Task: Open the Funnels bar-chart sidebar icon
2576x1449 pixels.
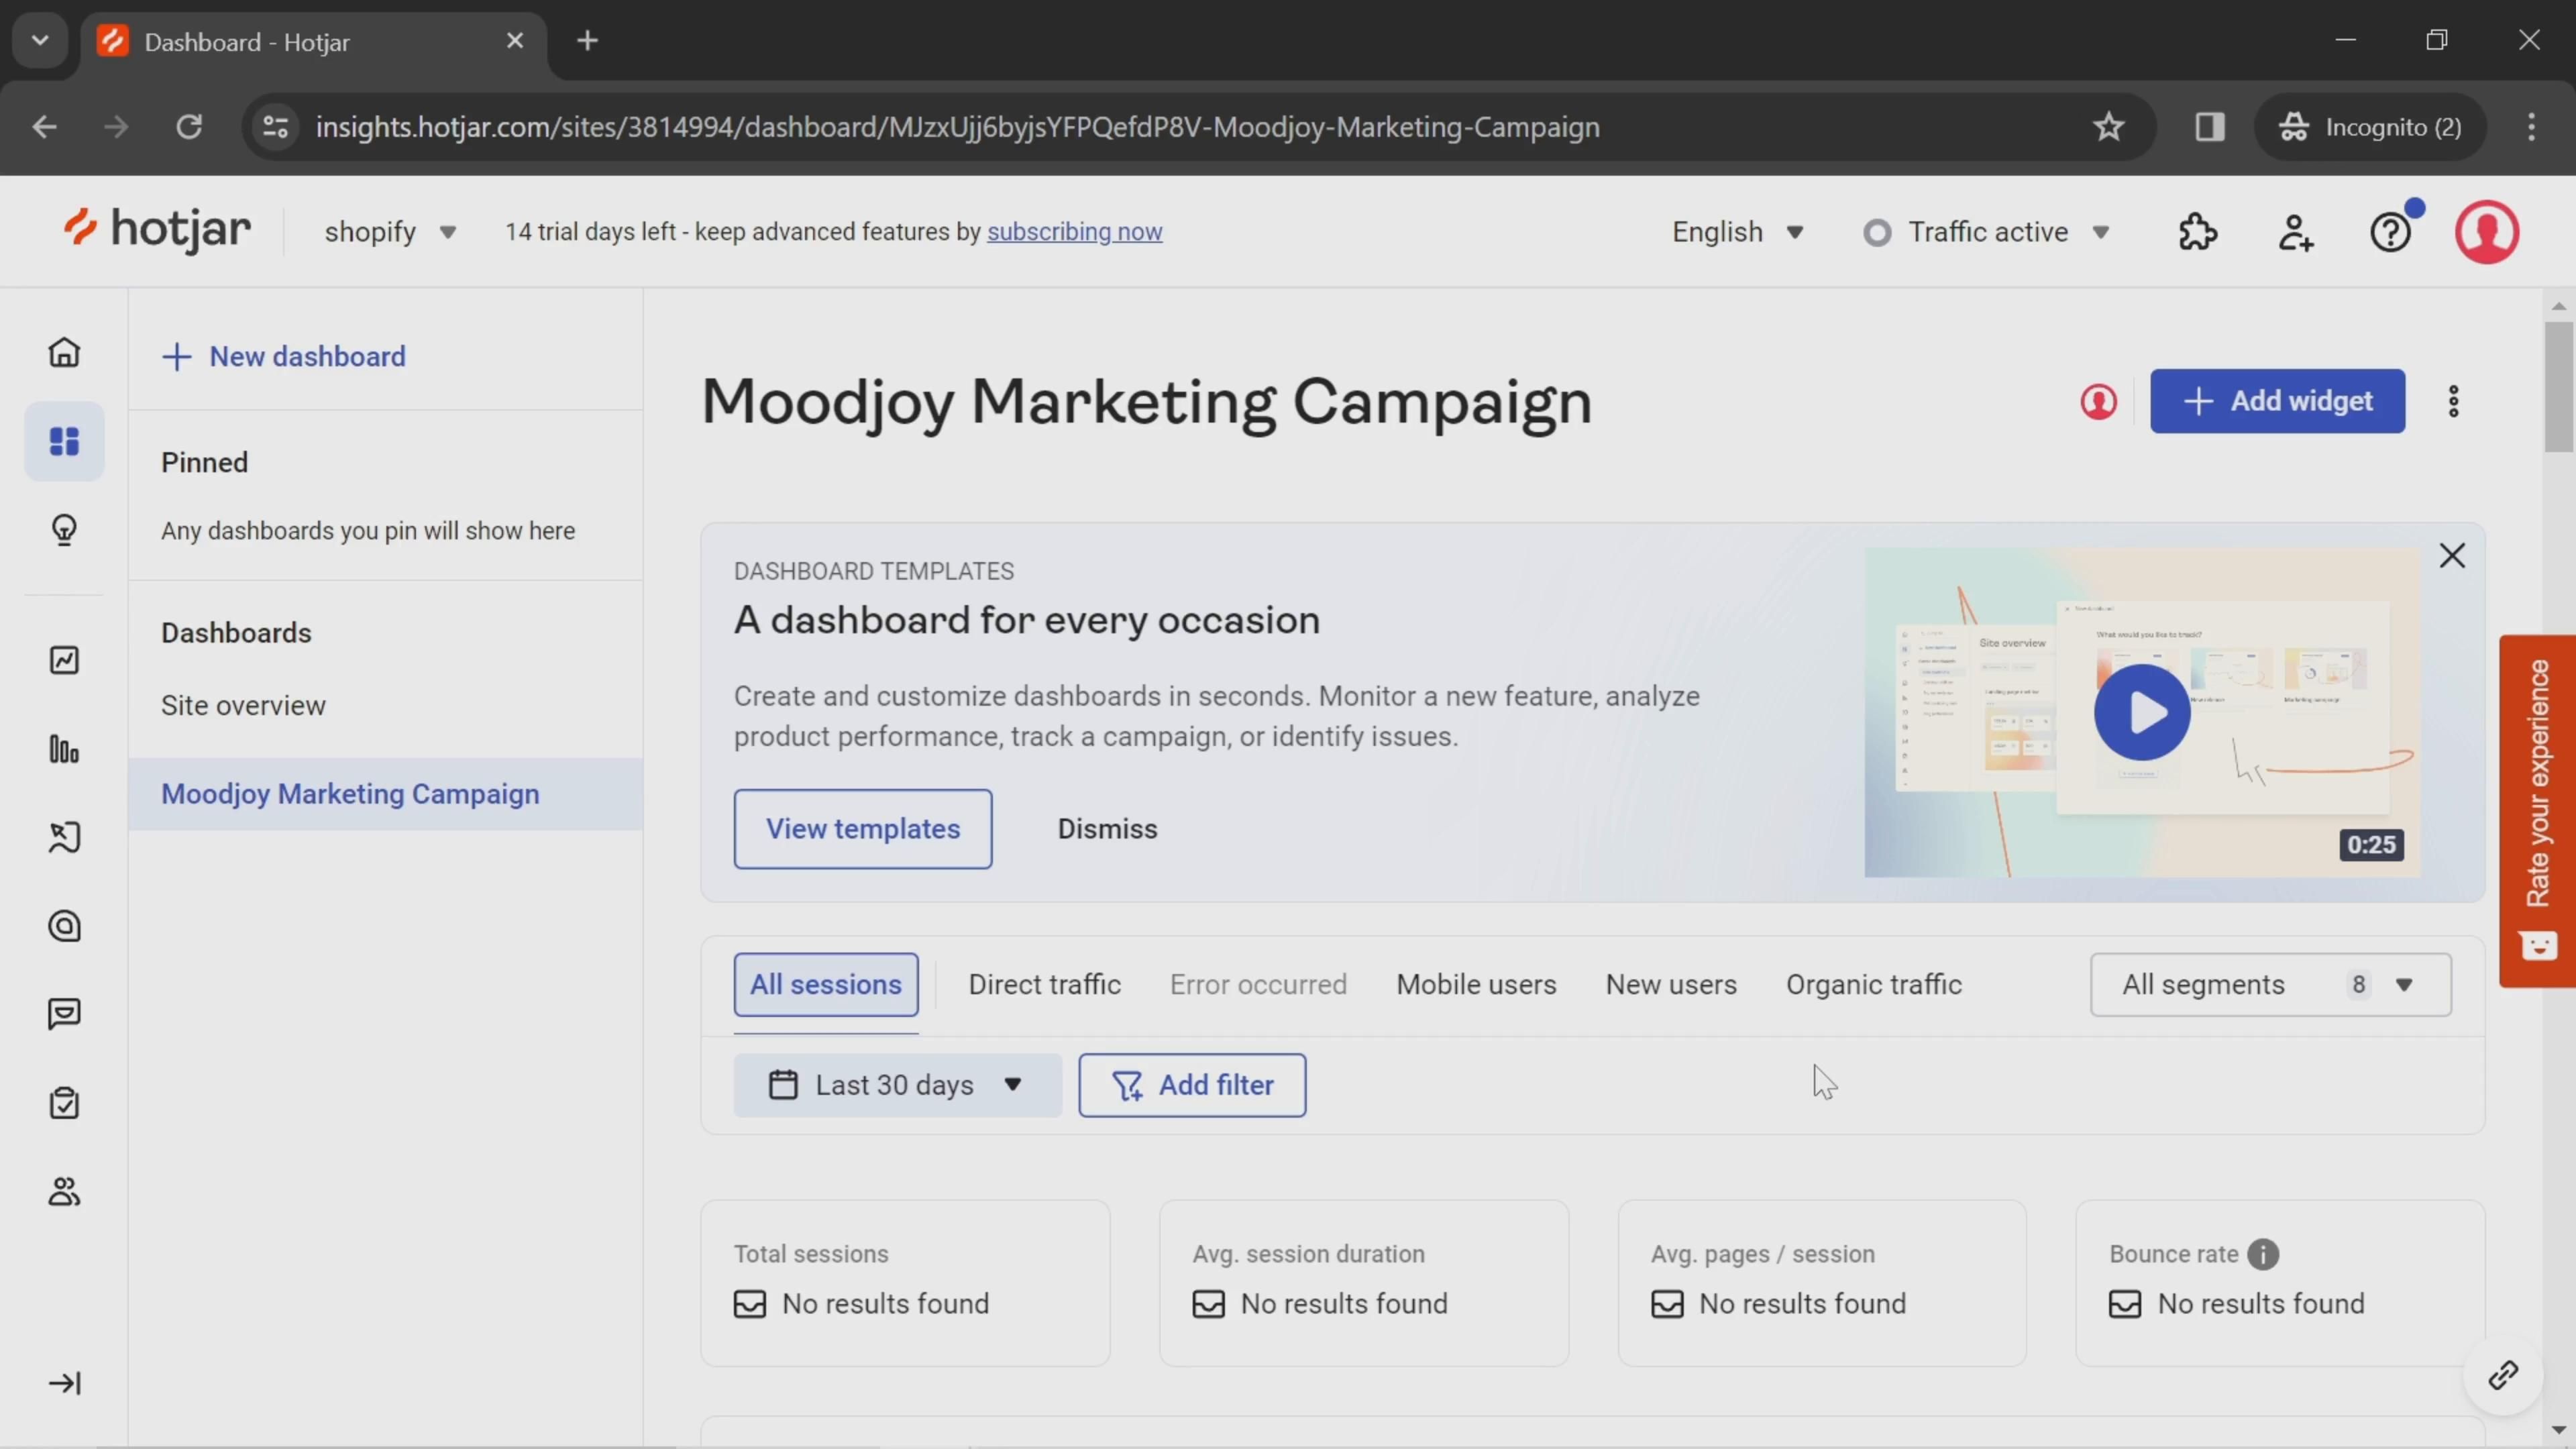Action: click(x=64, y=749)
